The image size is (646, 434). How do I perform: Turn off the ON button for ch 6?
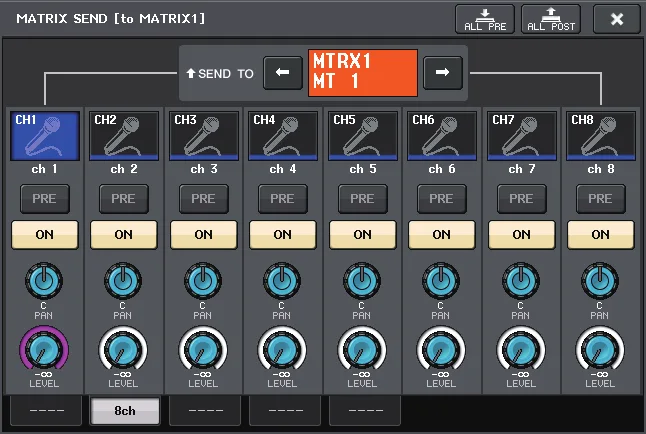point(442,235)
